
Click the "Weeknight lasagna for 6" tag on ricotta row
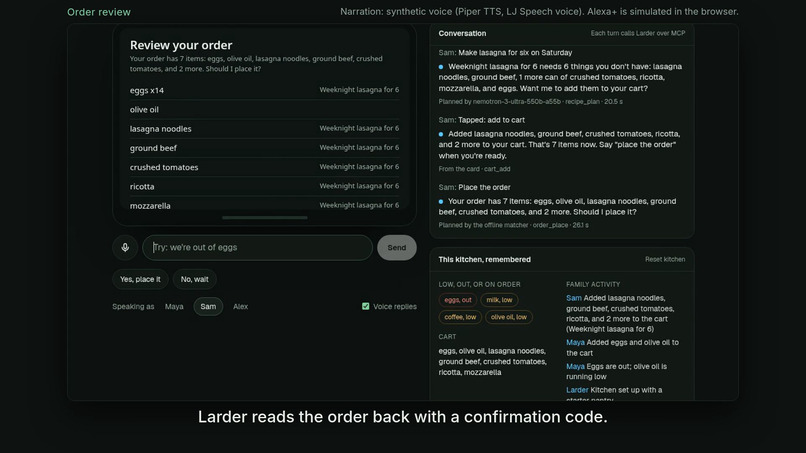[359, 186]
